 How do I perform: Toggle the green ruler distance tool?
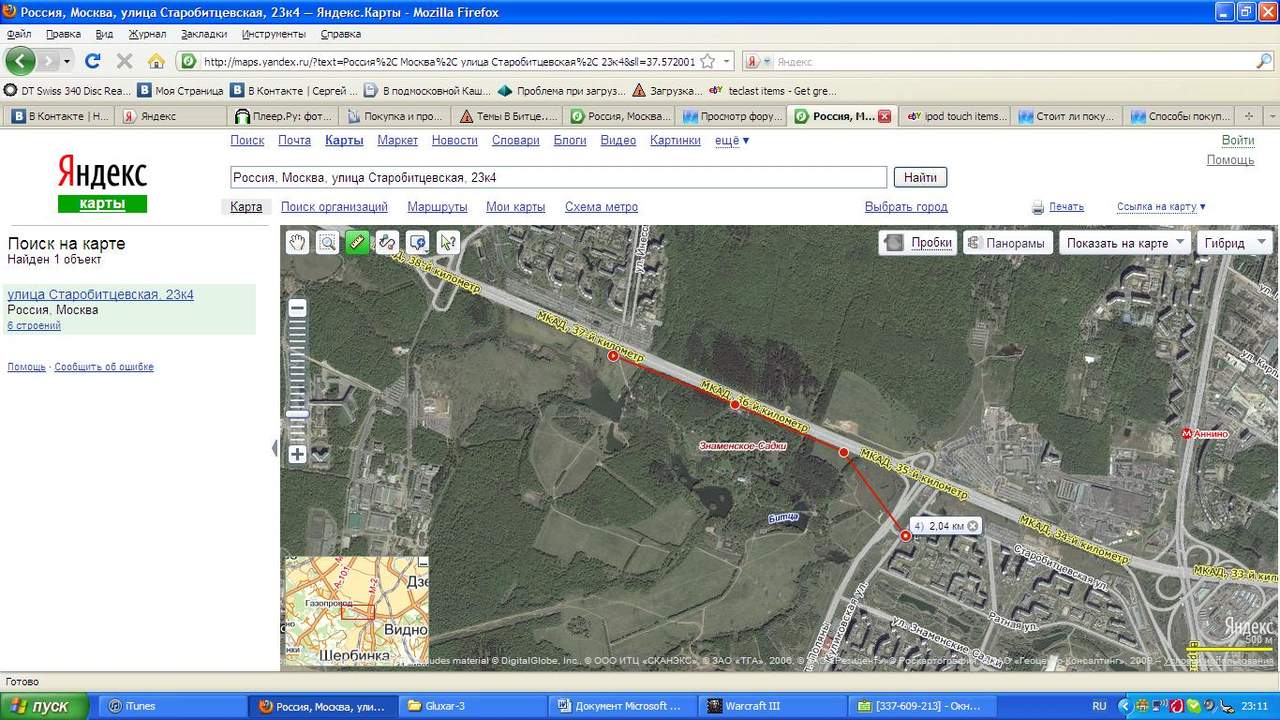(x=357, y=242)
